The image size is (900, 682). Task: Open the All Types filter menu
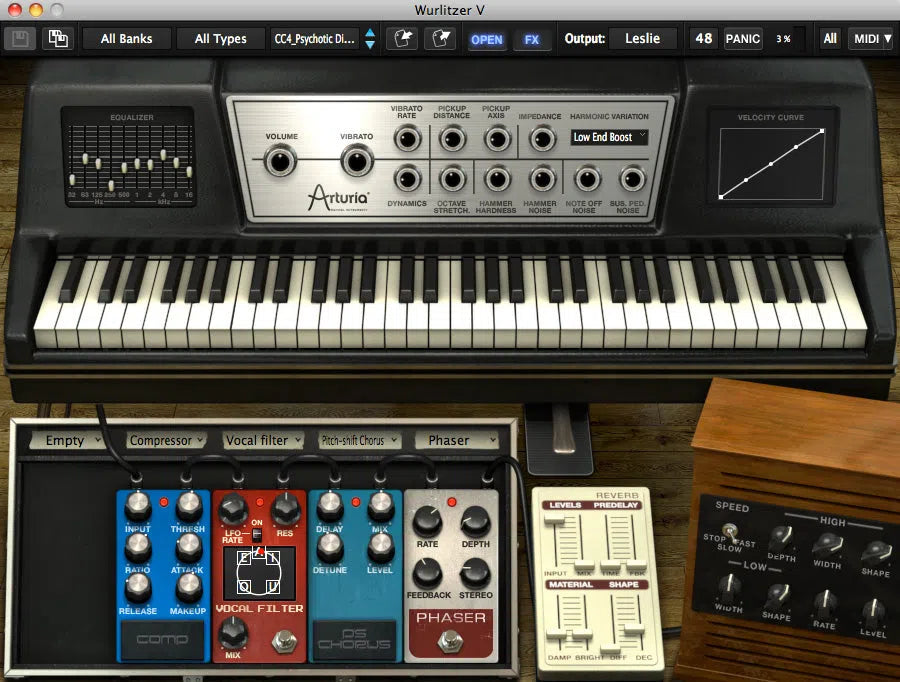(x=220, y=39)
